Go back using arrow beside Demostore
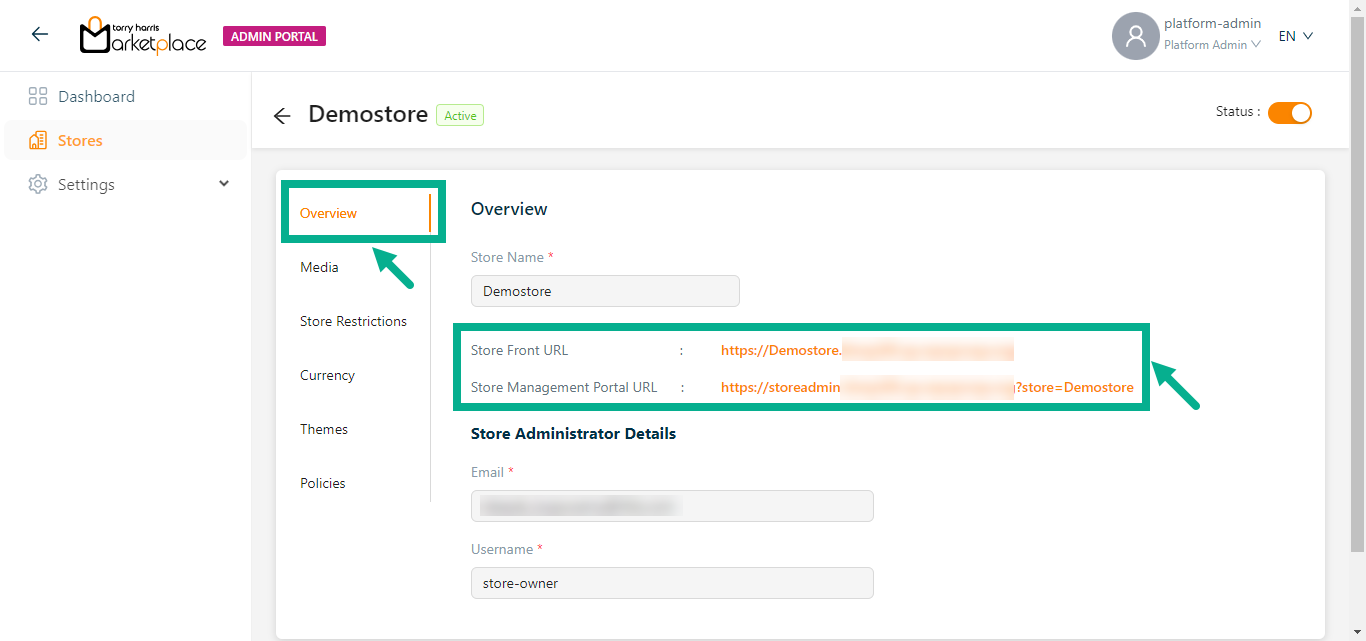The width and height of the screenshot is (1366, 641). (282, 116)
